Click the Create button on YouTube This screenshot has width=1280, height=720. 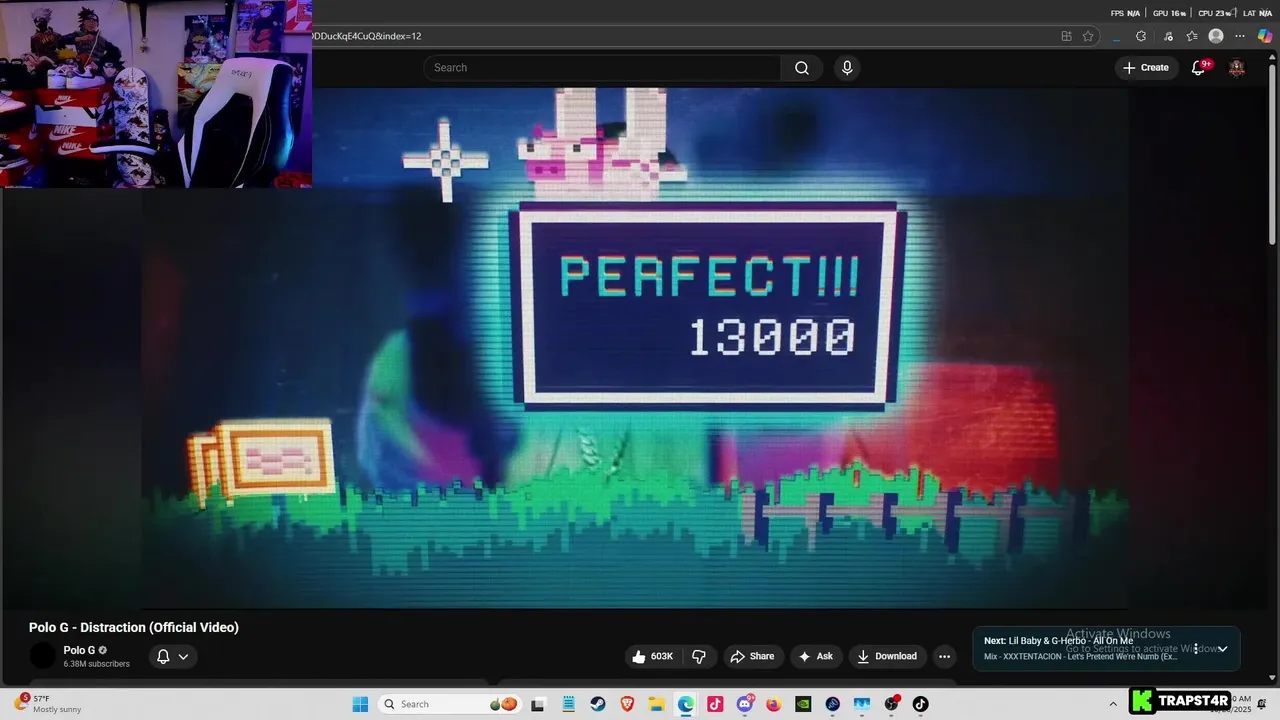coord(1146,68)
